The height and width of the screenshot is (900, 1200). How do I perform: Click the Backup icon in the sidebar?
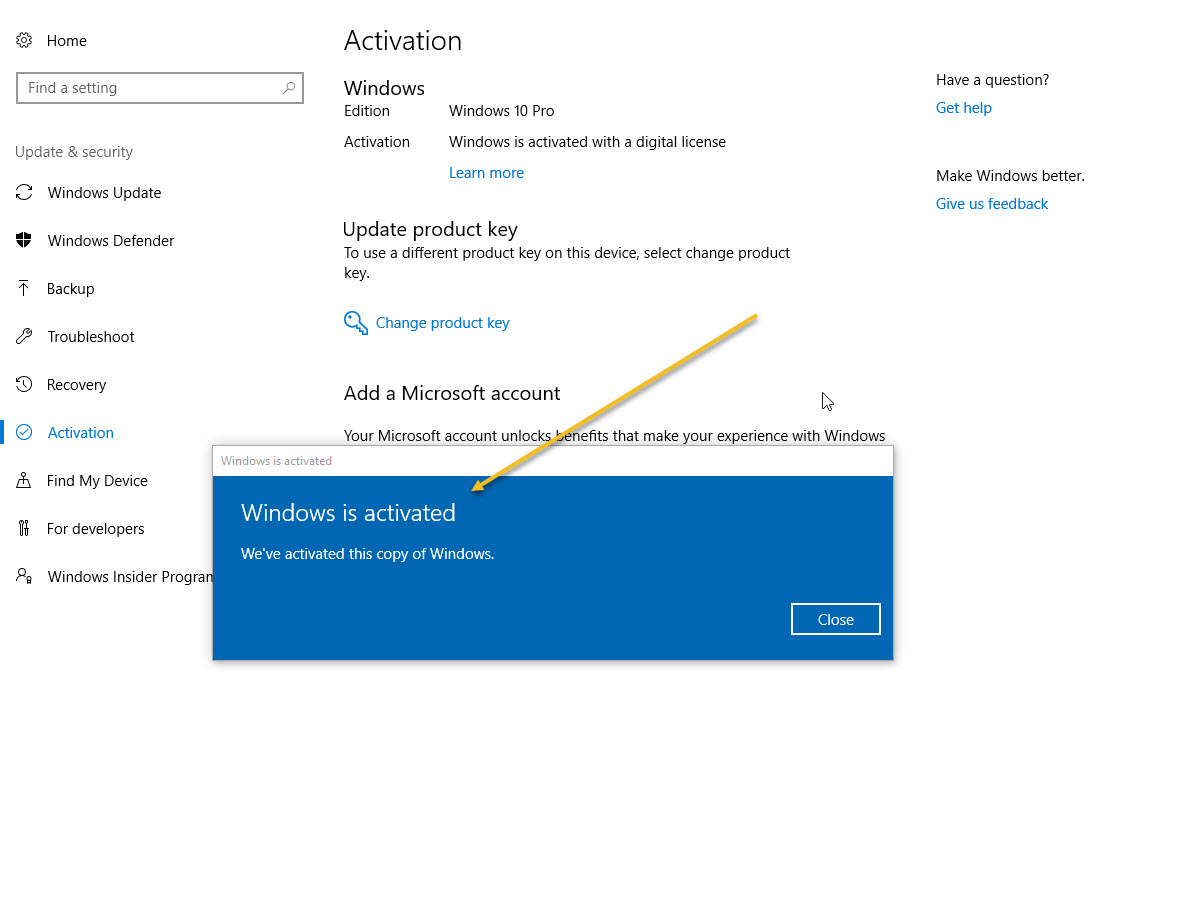coord(24,288)
